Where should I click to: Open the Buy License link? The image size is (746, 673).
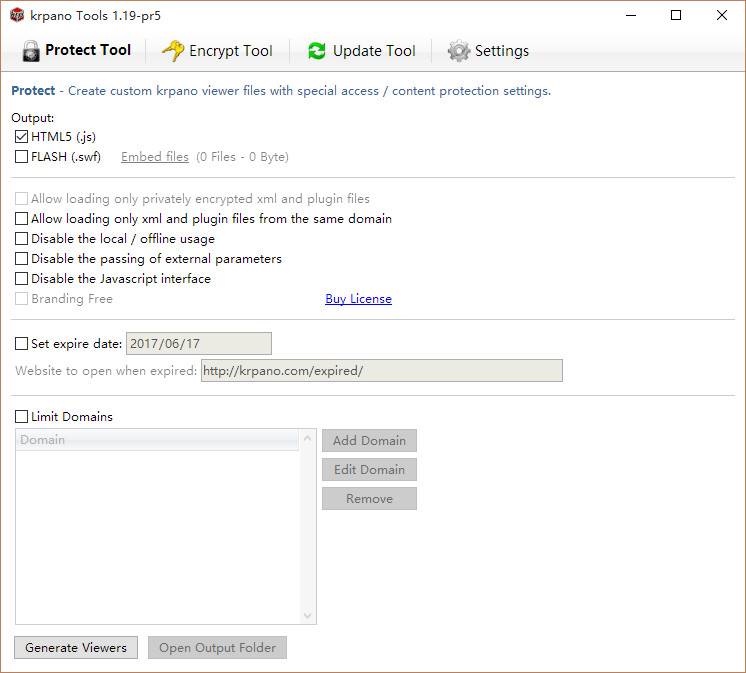click(358, 299)
